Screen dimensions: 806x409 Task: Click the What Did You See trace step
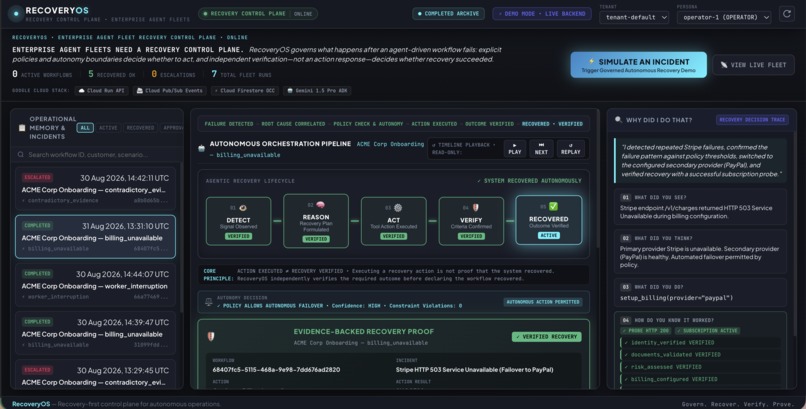click(700, 206)
